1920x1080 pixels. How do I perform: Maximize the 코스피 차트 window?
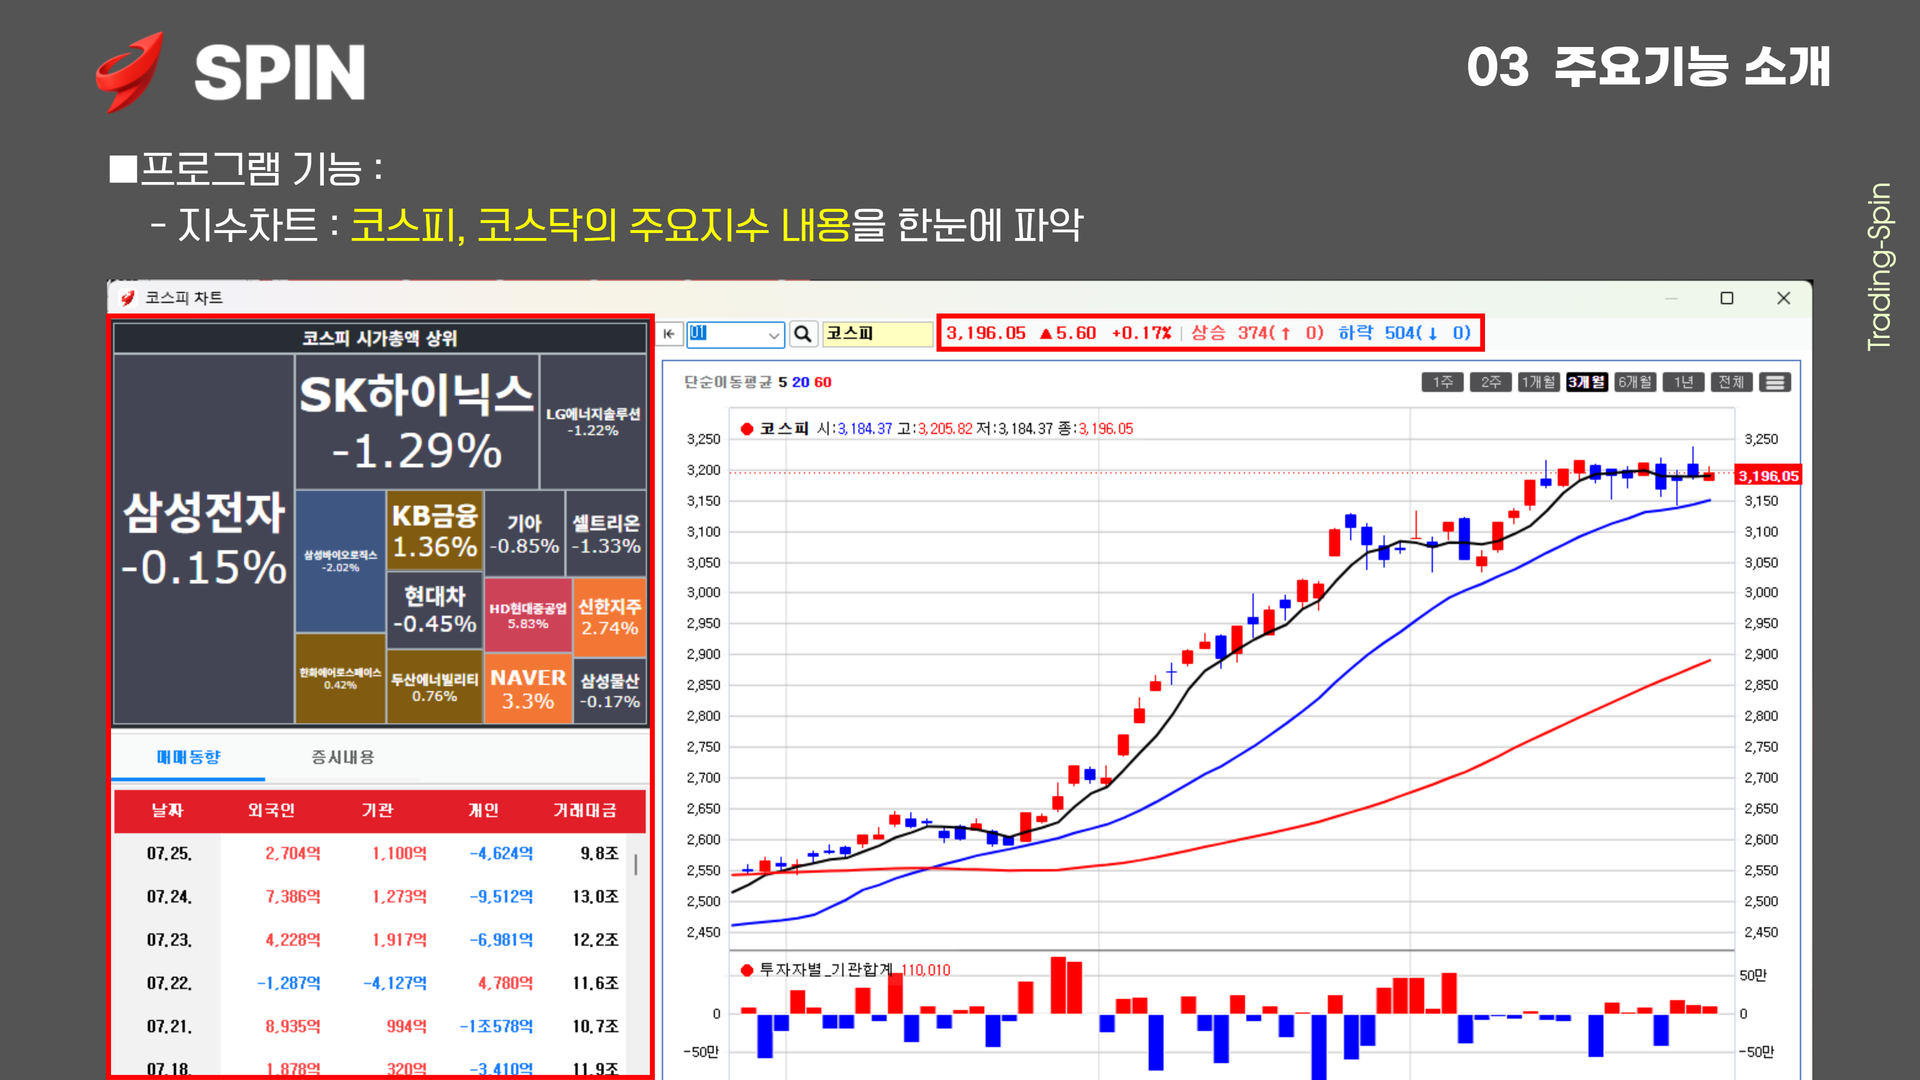[x=1726, y=298]
